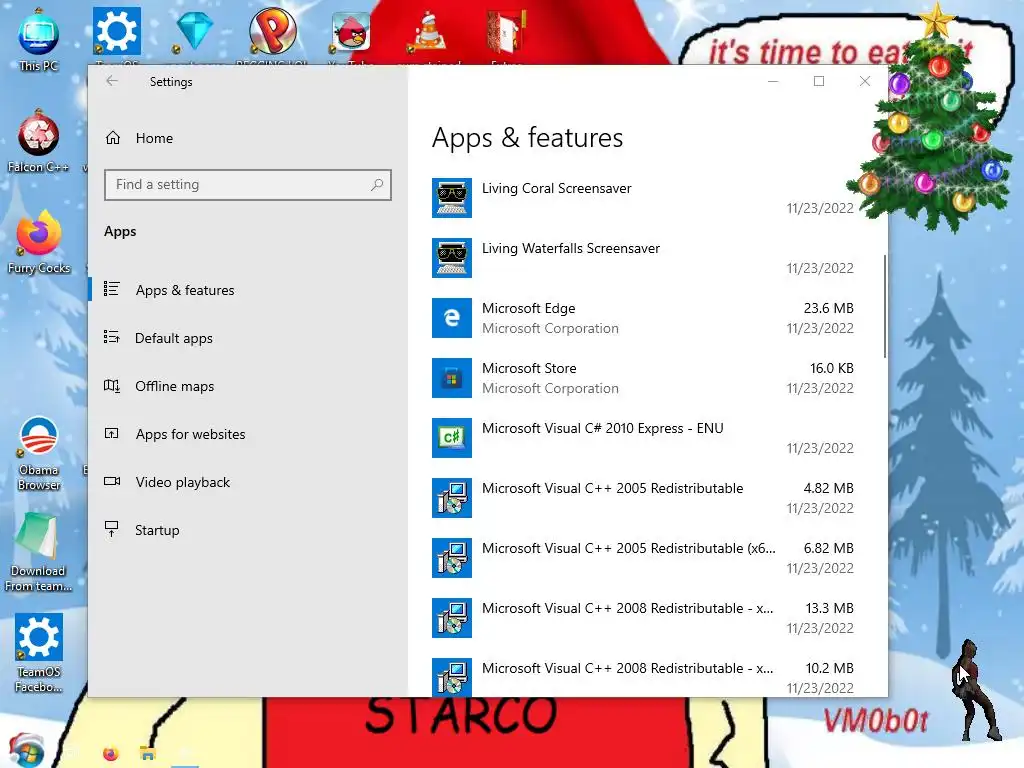Click Visual C# 2010 Express icon

pyautogui.click(x=452, y=438)
